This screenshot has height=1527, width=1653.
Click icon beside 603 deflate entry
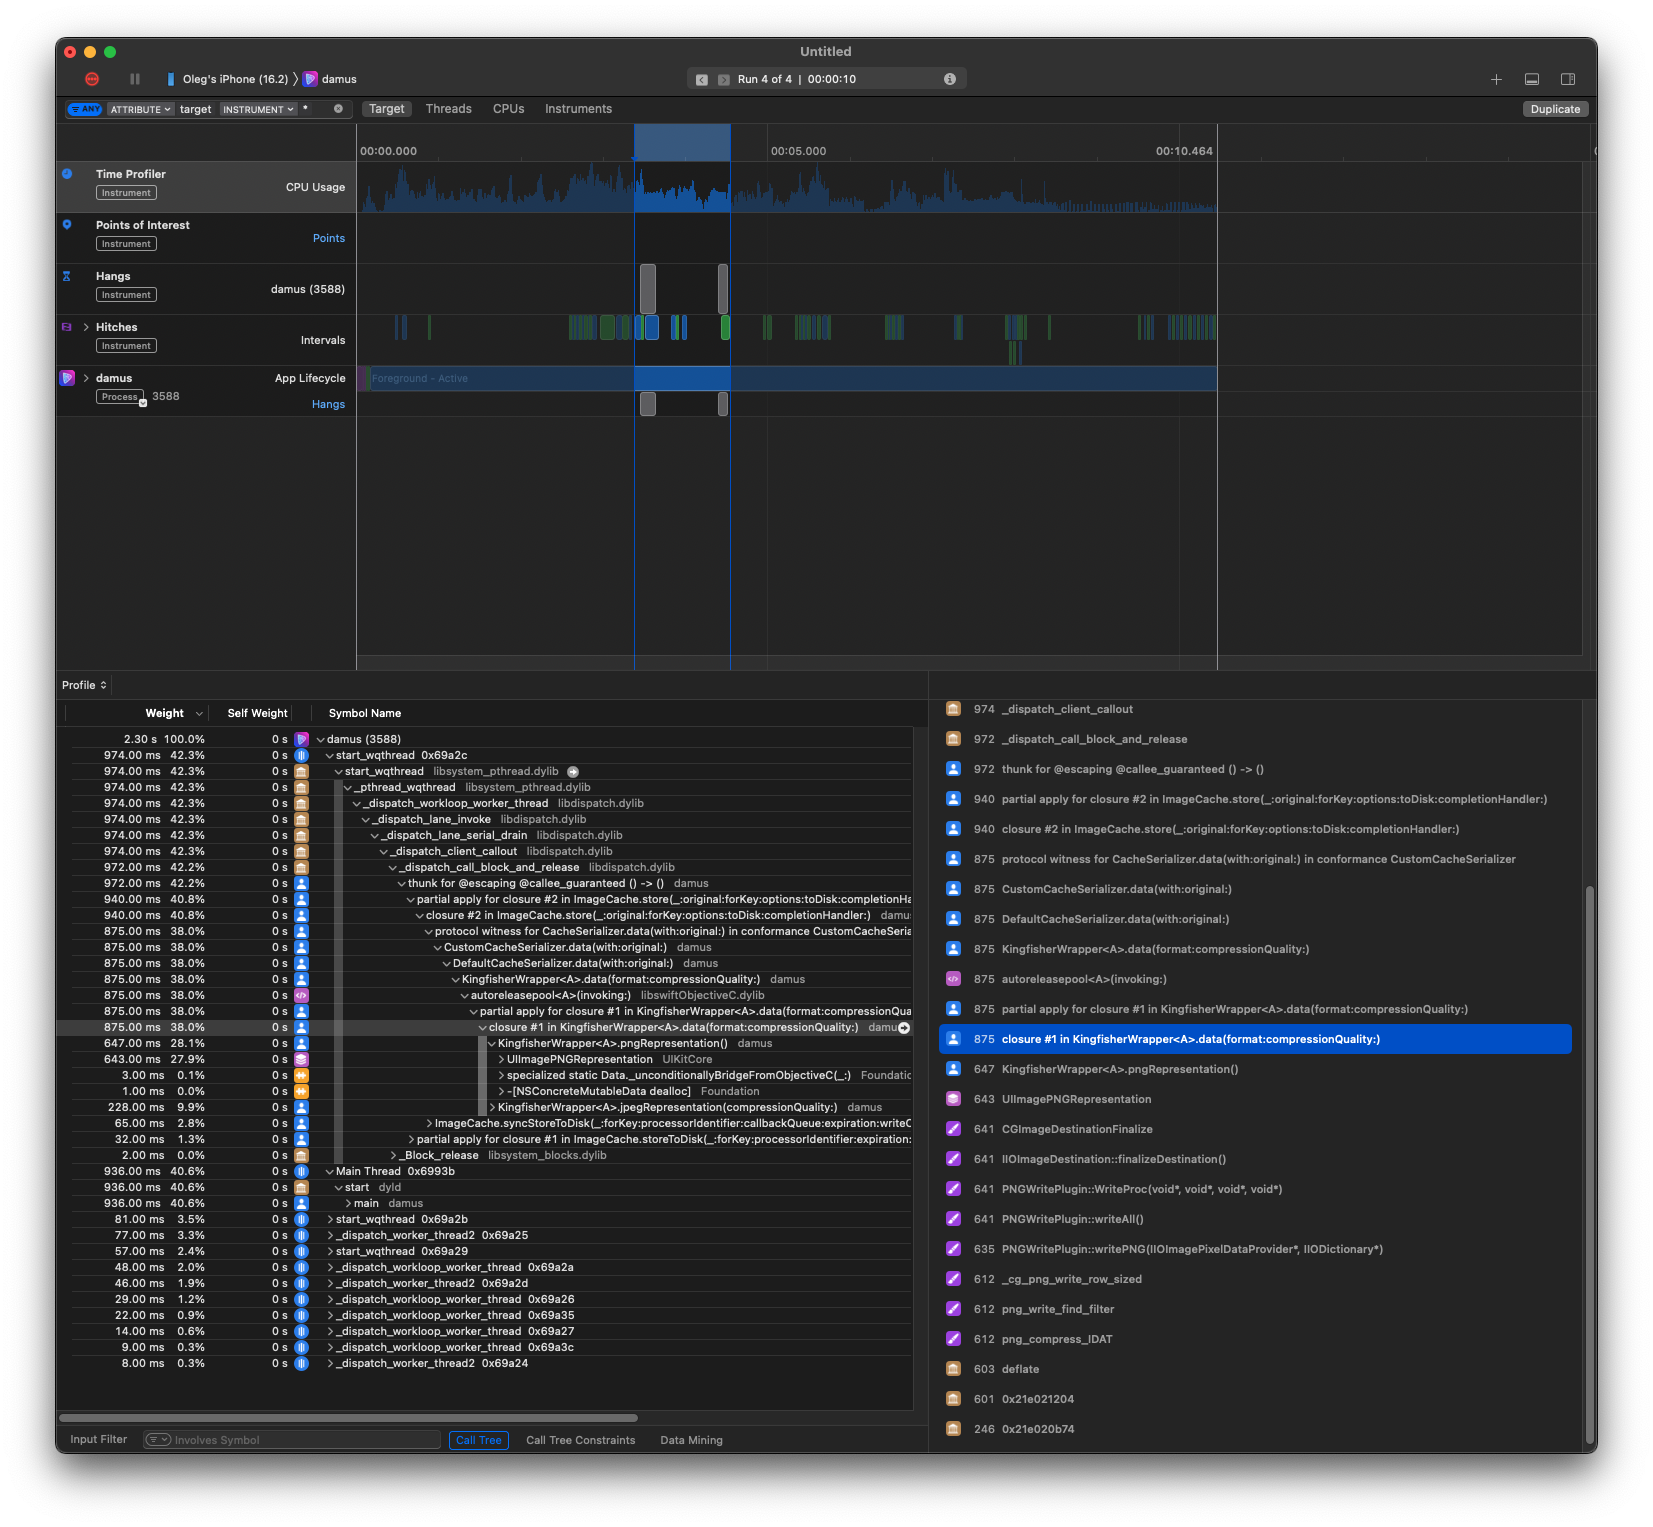click(954, 1369)
